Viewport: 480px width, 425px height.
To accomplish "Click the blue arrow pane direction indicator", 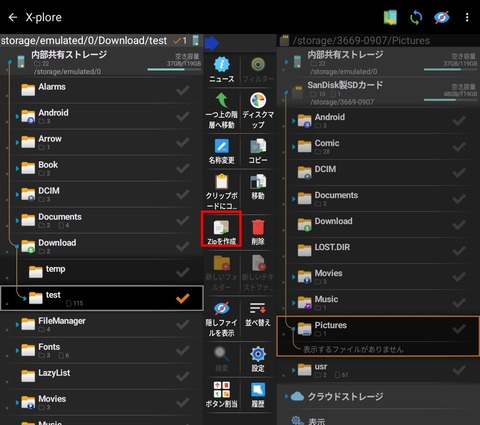I will coord(212,43).
